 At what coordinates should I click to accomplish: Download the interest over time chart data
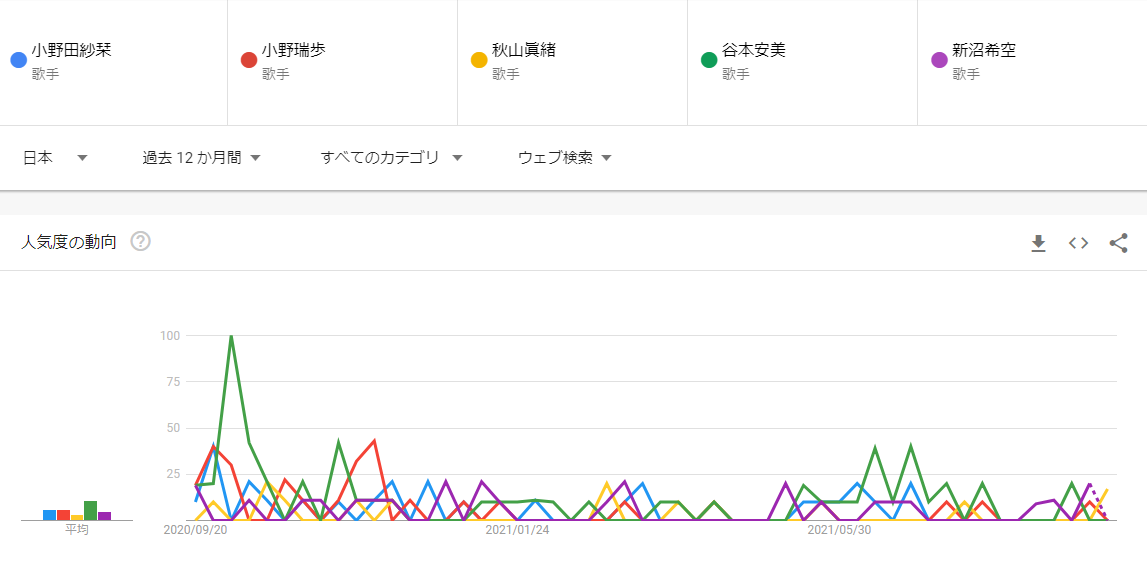pyautogui.click(x=1038, y=244)
